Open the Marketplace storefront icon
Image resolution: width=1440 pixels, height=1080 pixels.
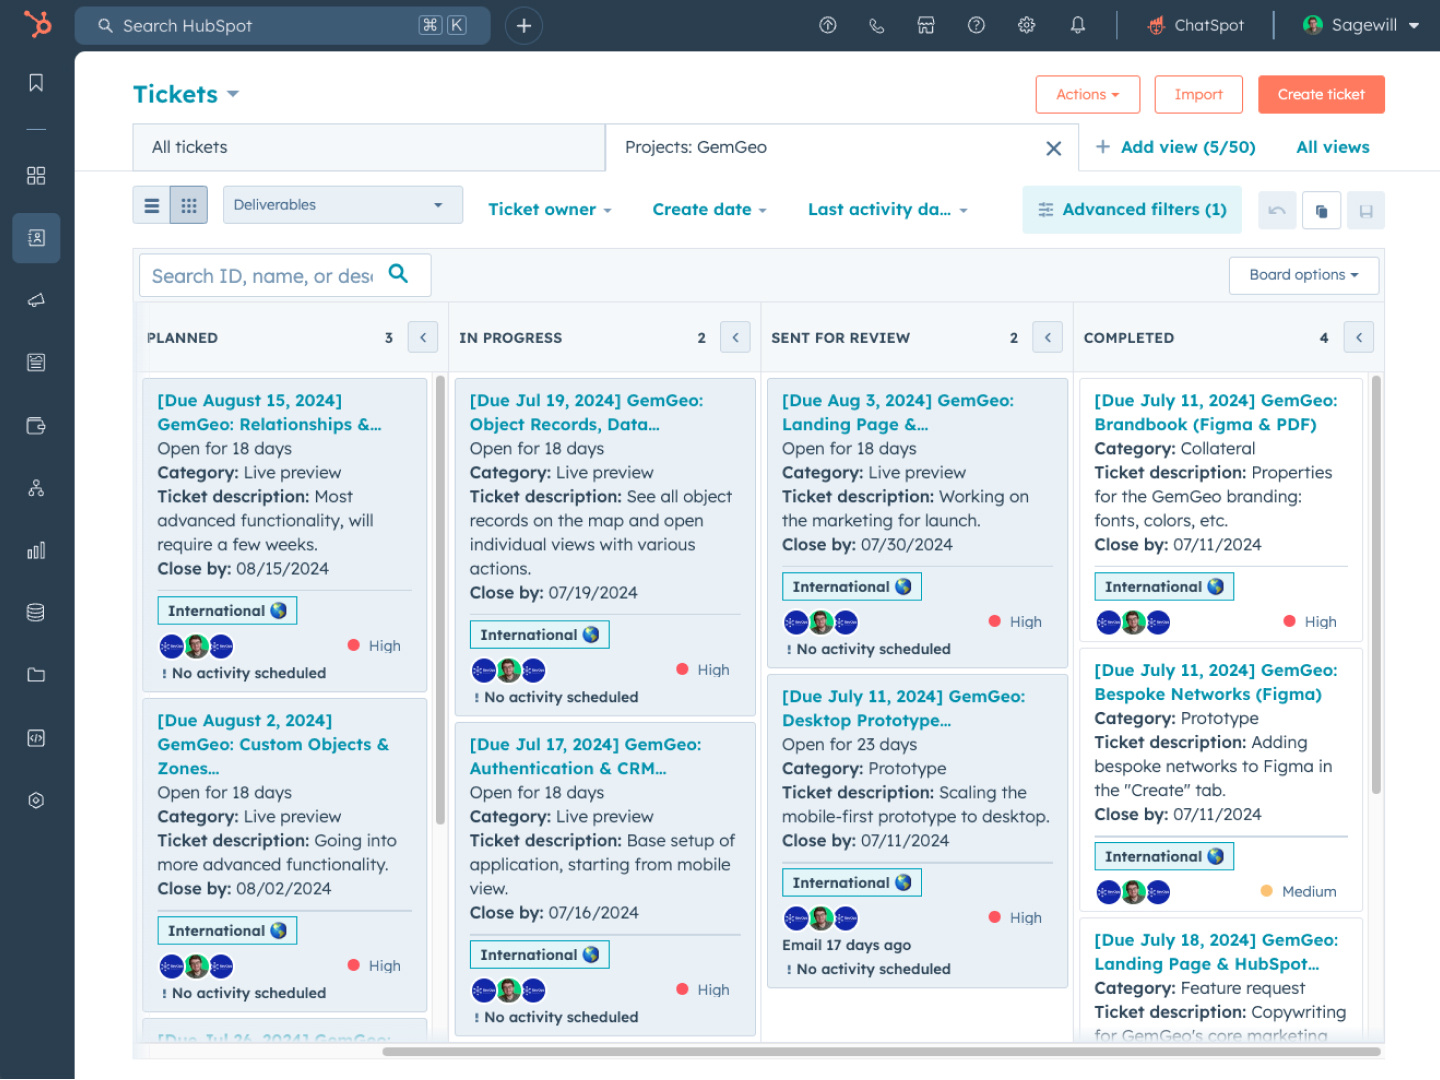(926, 26)
